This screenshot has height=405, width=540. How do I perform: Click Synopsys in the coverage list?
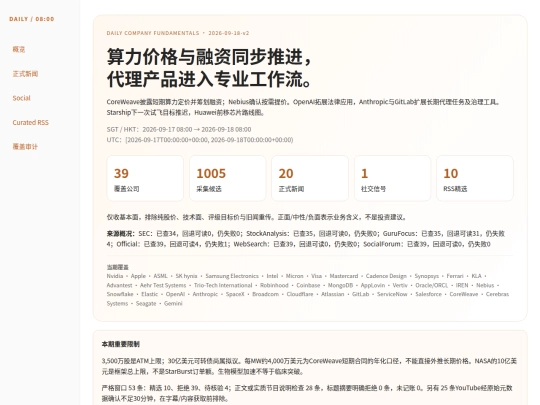tap(427, 276)
